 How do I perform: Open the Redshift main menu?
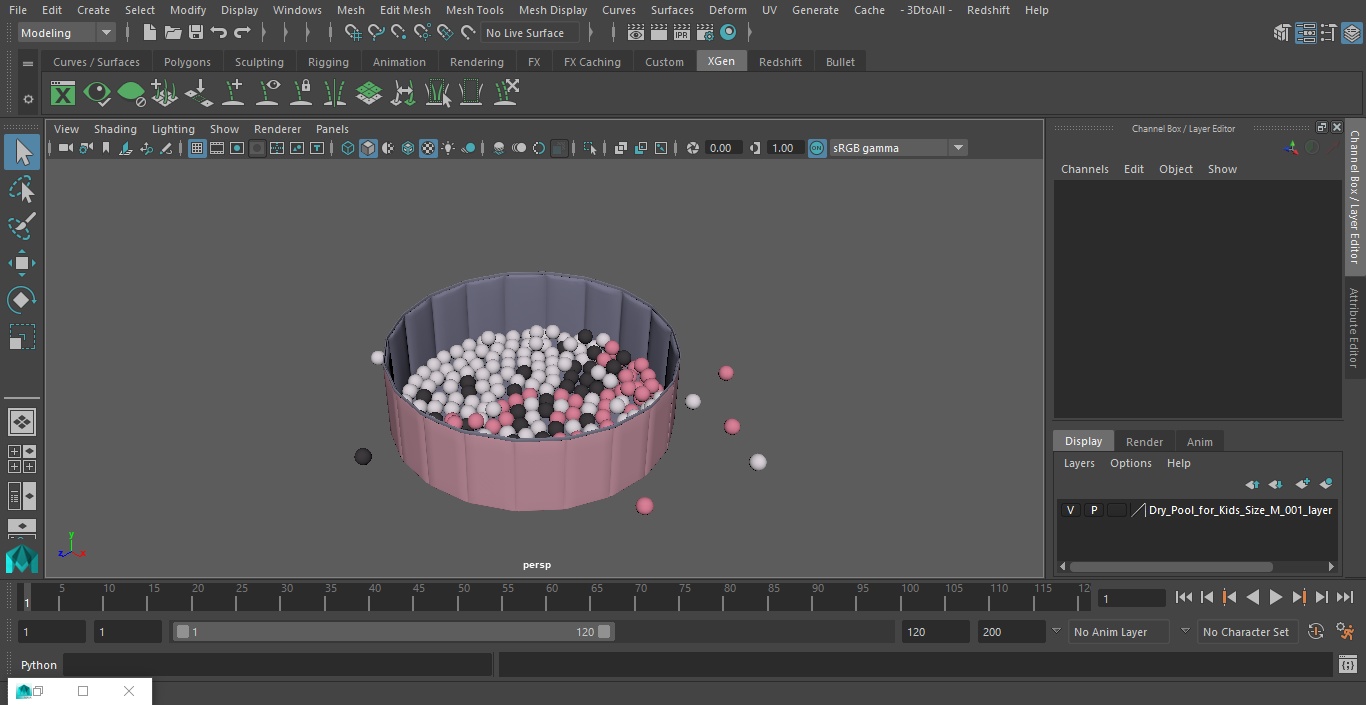[988, 10]
